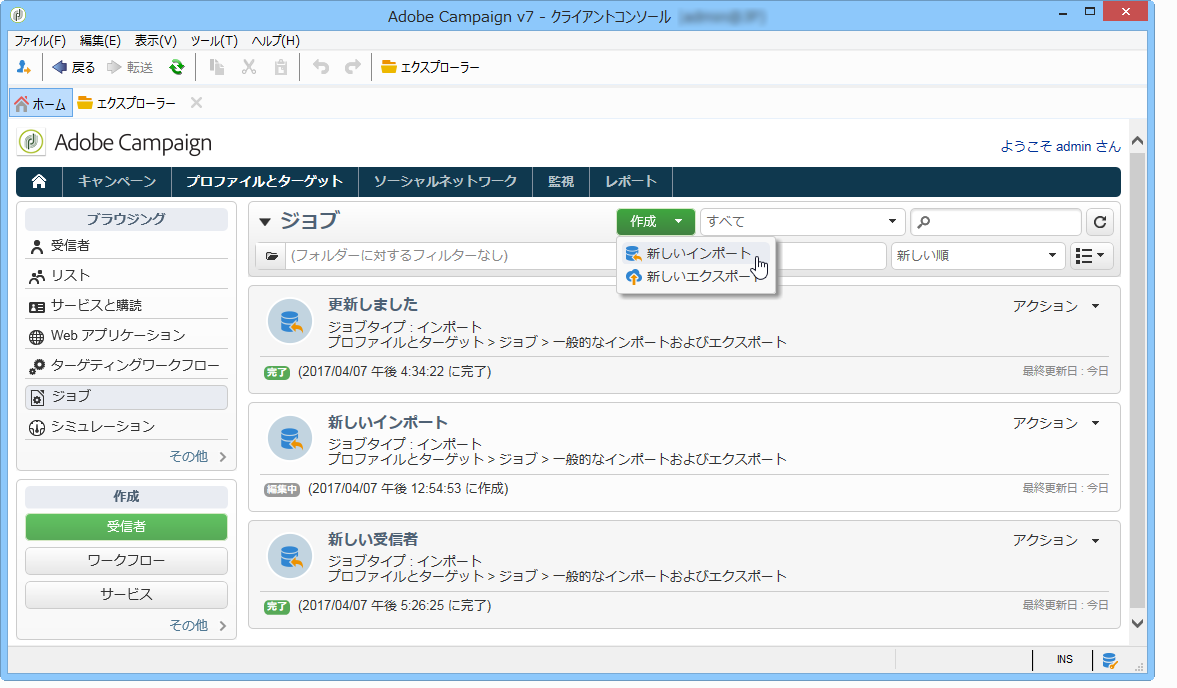Open the レポート navigation tab
Screen dimensions: 1177x688
[631, 182]
